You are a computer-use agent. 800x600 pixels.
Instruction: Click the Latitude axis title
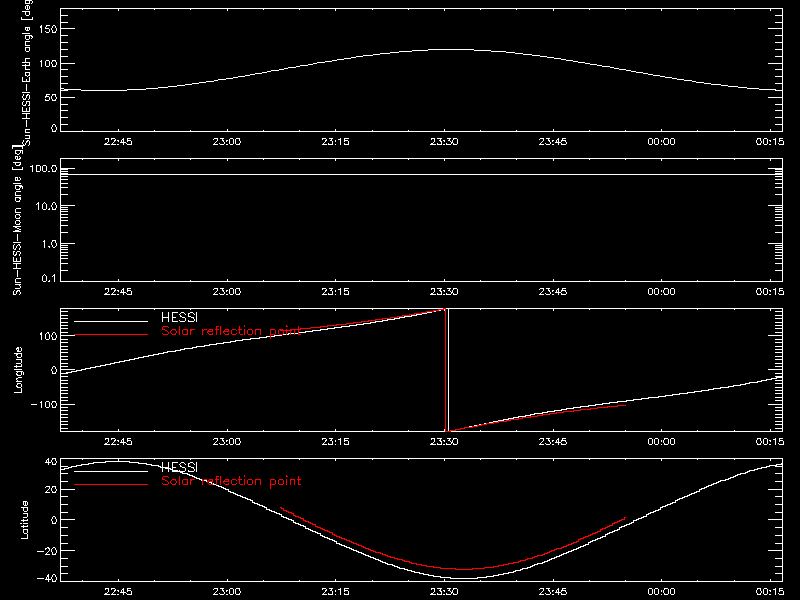point(24,520)
